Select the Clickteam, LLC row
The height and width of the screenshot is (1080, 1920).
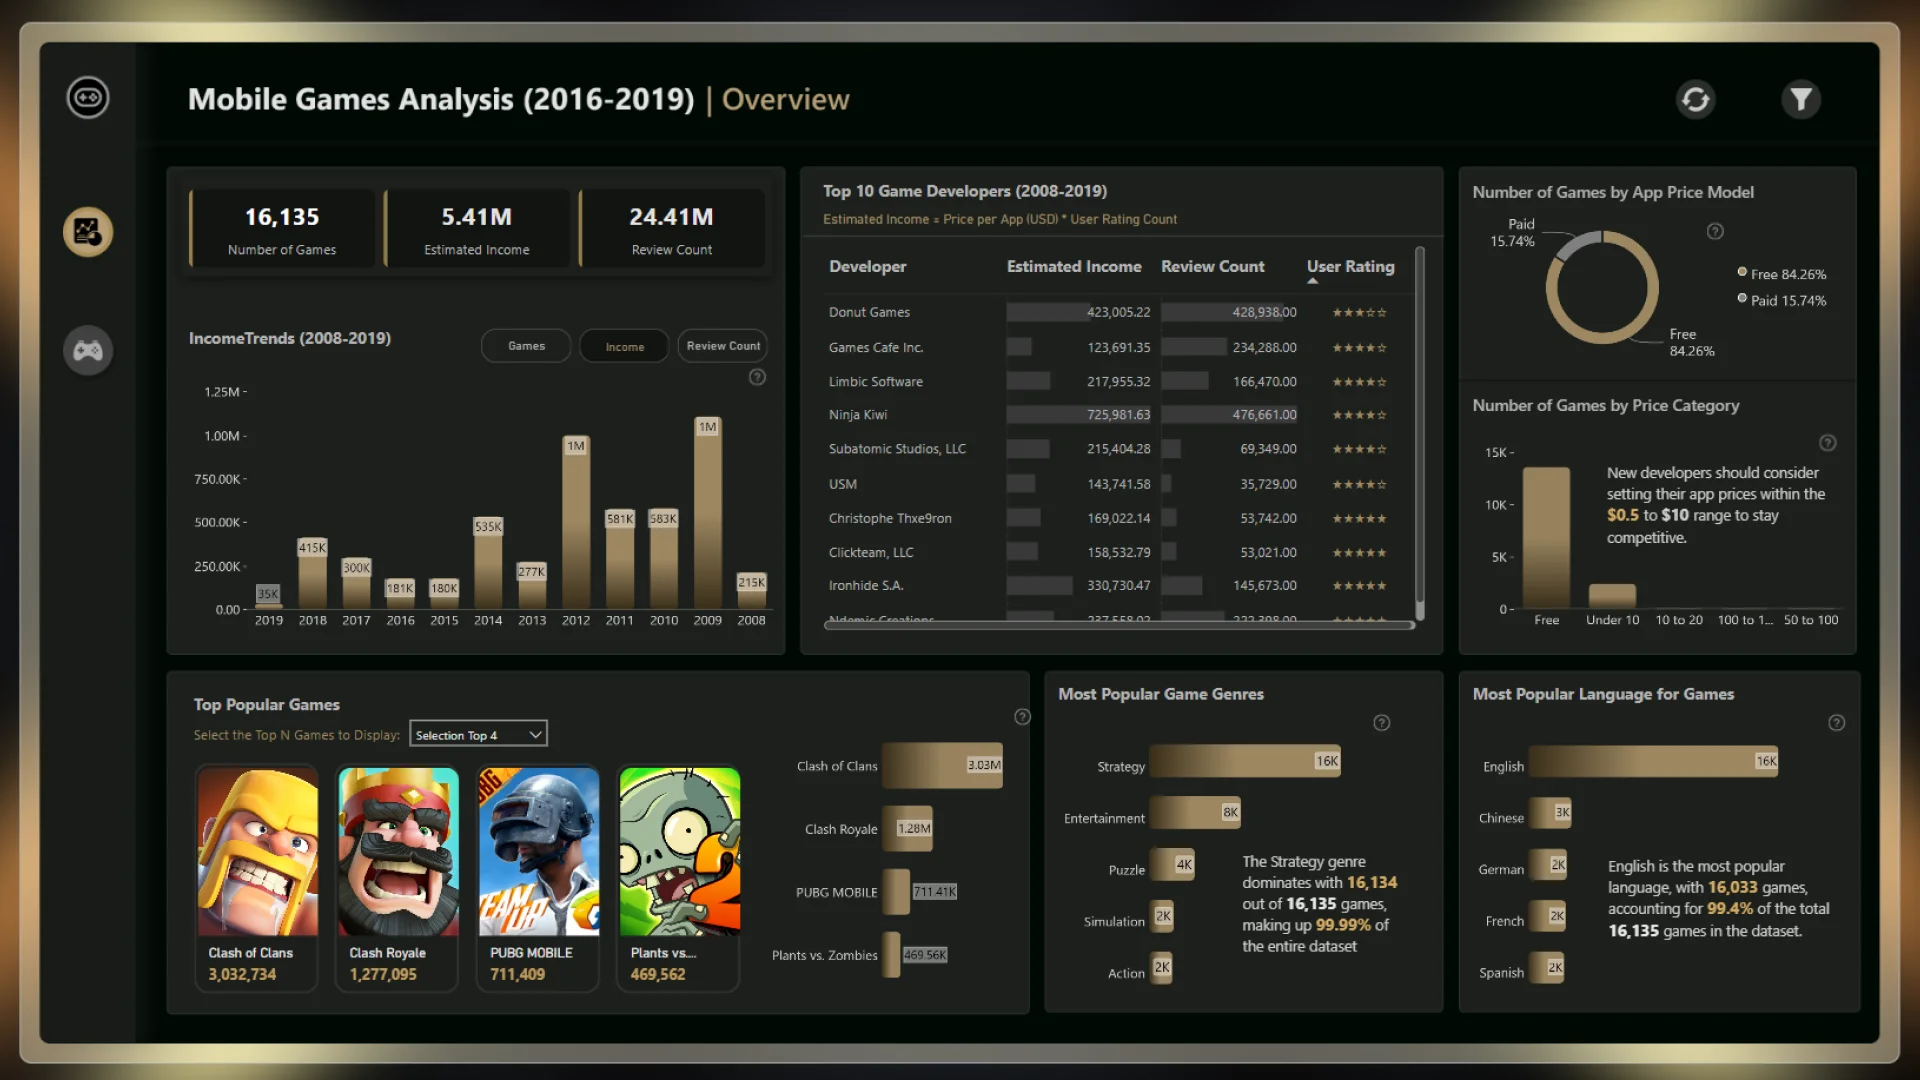pos(1118,553)
